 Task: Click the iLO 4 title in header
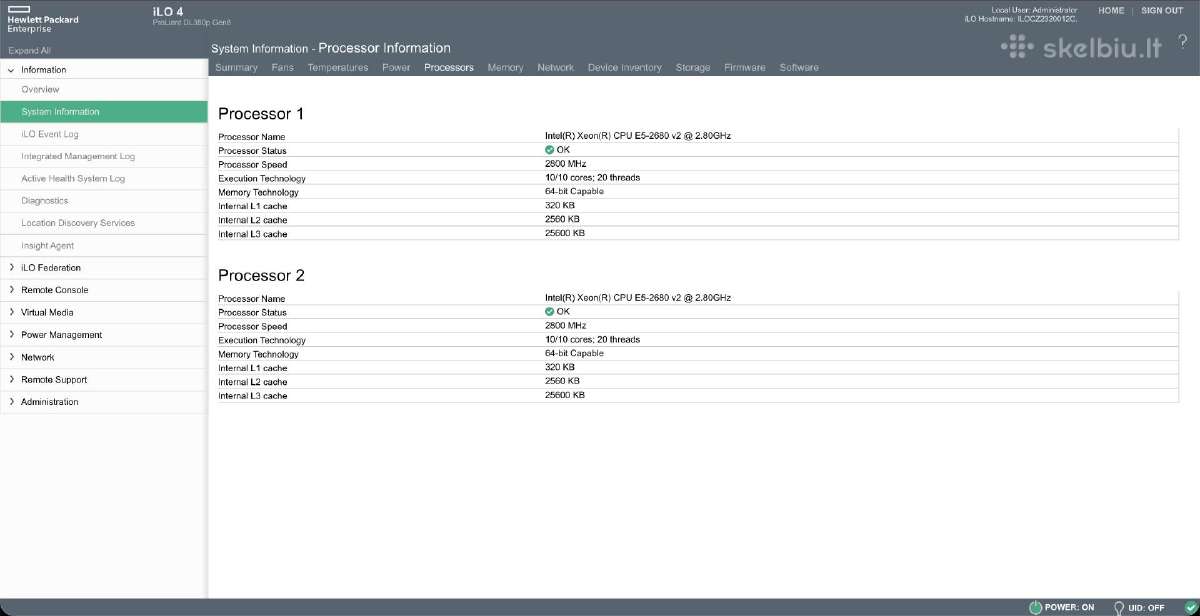pos(167,11)
